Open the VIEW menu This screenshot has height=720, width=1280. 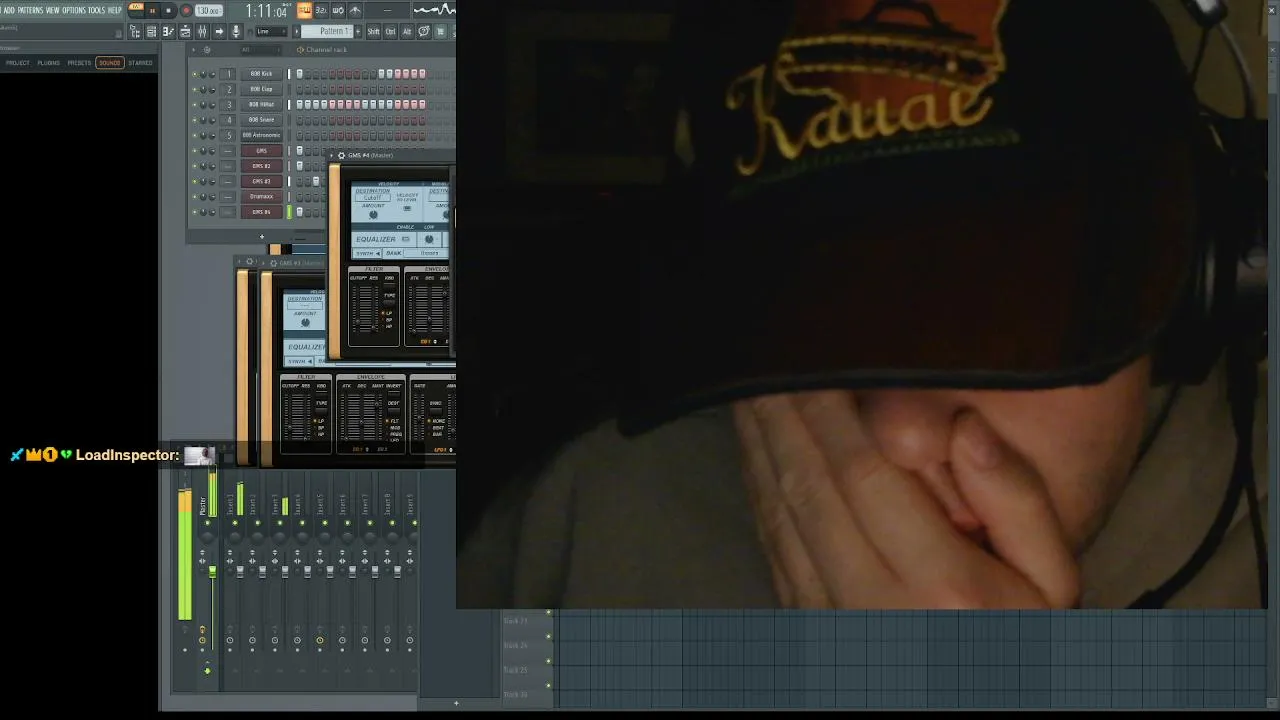53,10
